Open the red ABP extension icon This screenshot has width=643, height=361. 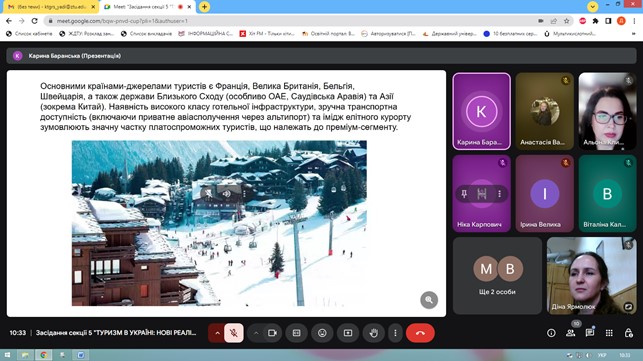click(582, 21)
